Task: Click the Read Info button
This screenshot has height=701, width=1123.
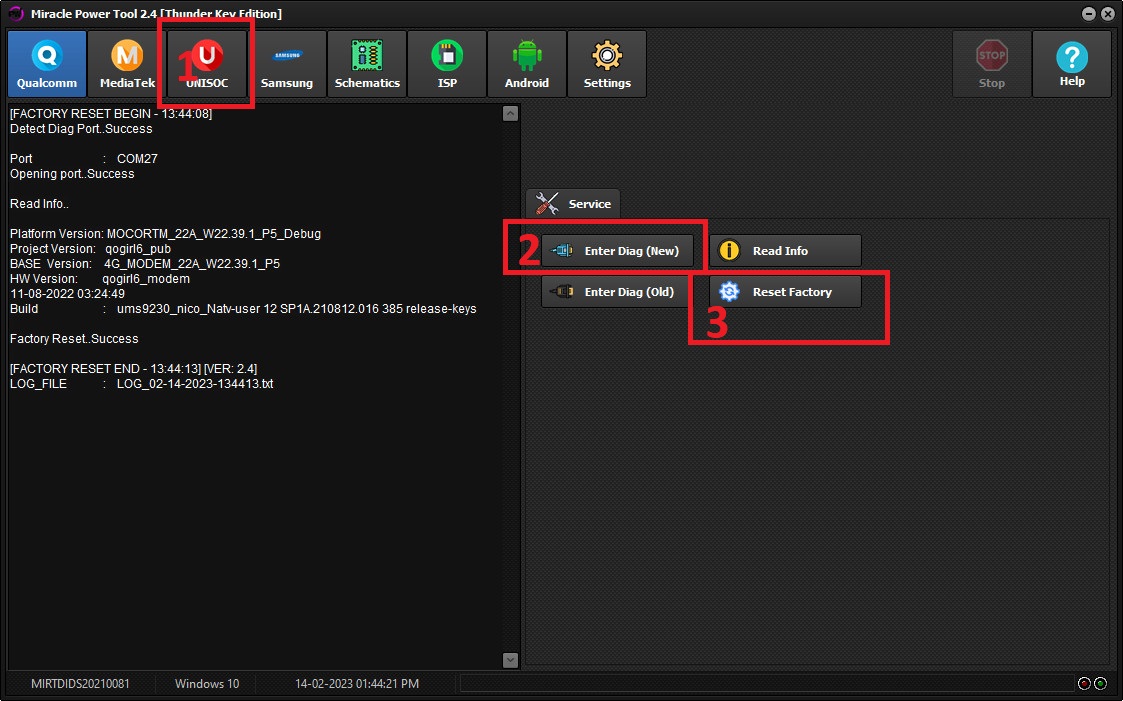Action: (x=786, y=251)
